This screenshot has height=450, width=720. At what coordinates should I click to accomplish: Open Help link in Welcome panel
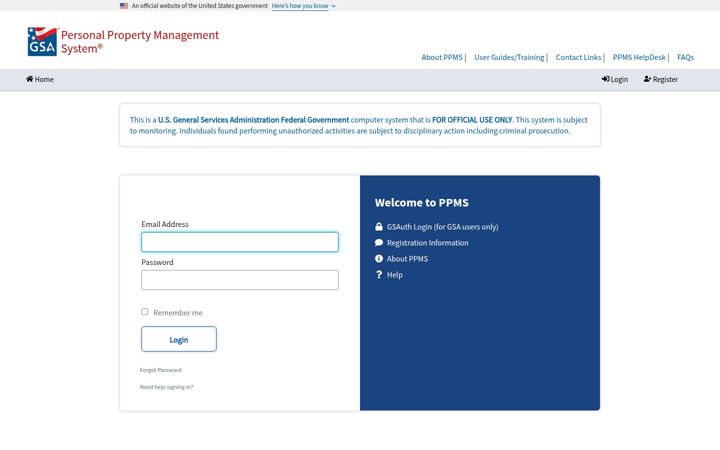click(394, 275)
